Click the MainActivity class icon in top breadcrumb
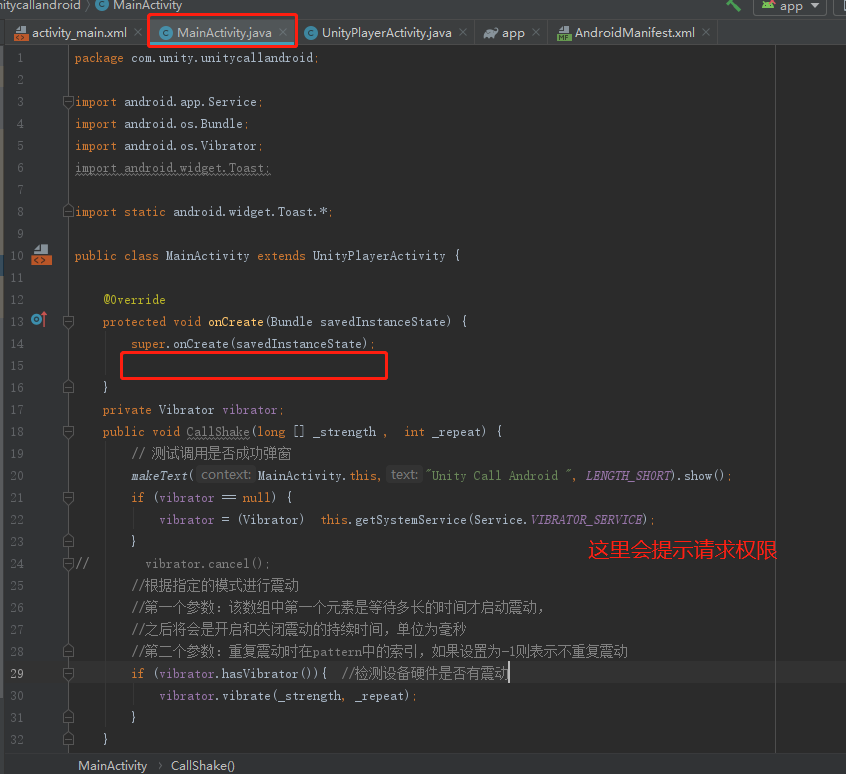The height and width of the screenshot is (774, 846). point(101,5)
